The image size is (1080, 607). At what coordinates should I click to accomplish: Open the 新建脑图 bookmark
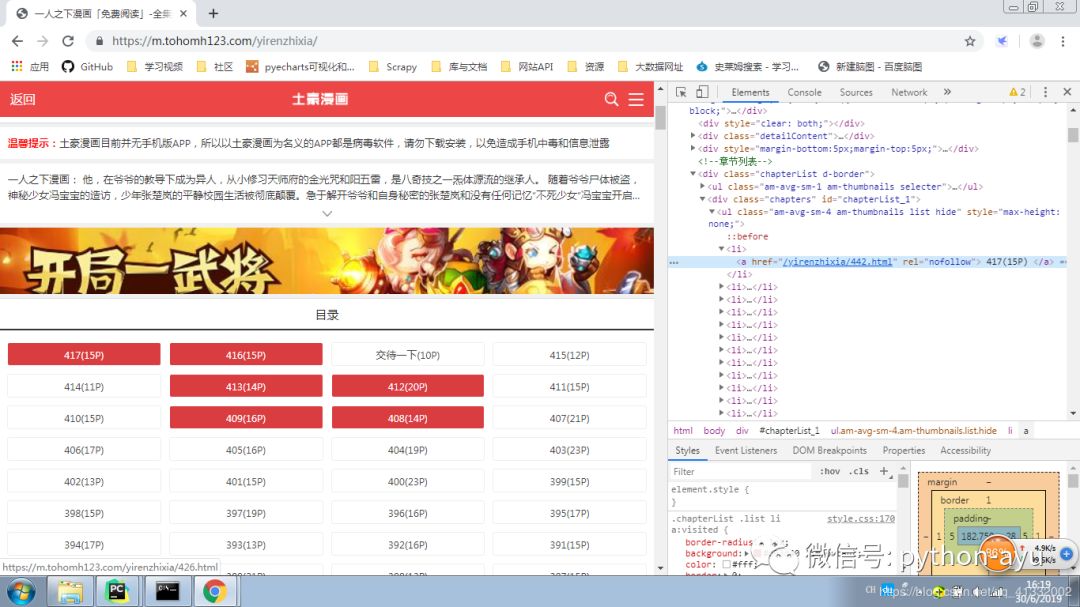[x=869, y=66]
